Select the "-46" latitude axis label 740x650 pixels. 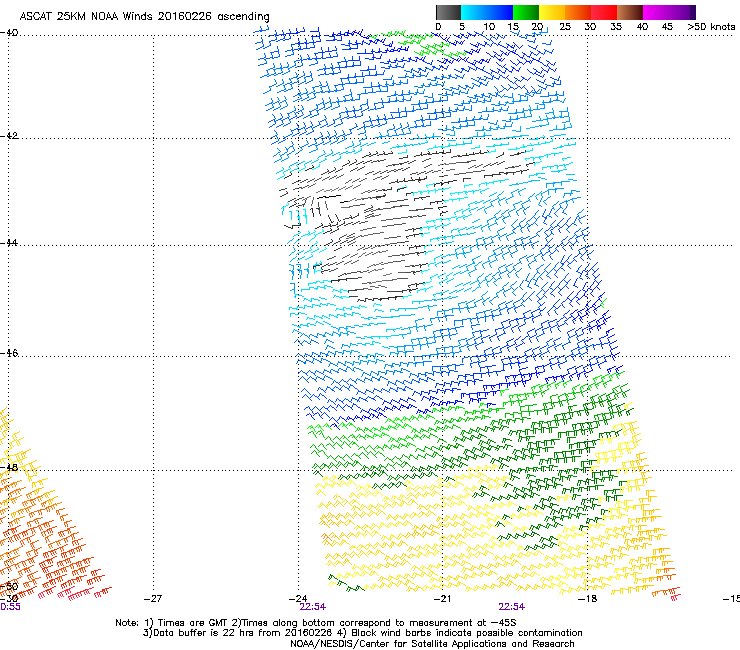point(9,353)
